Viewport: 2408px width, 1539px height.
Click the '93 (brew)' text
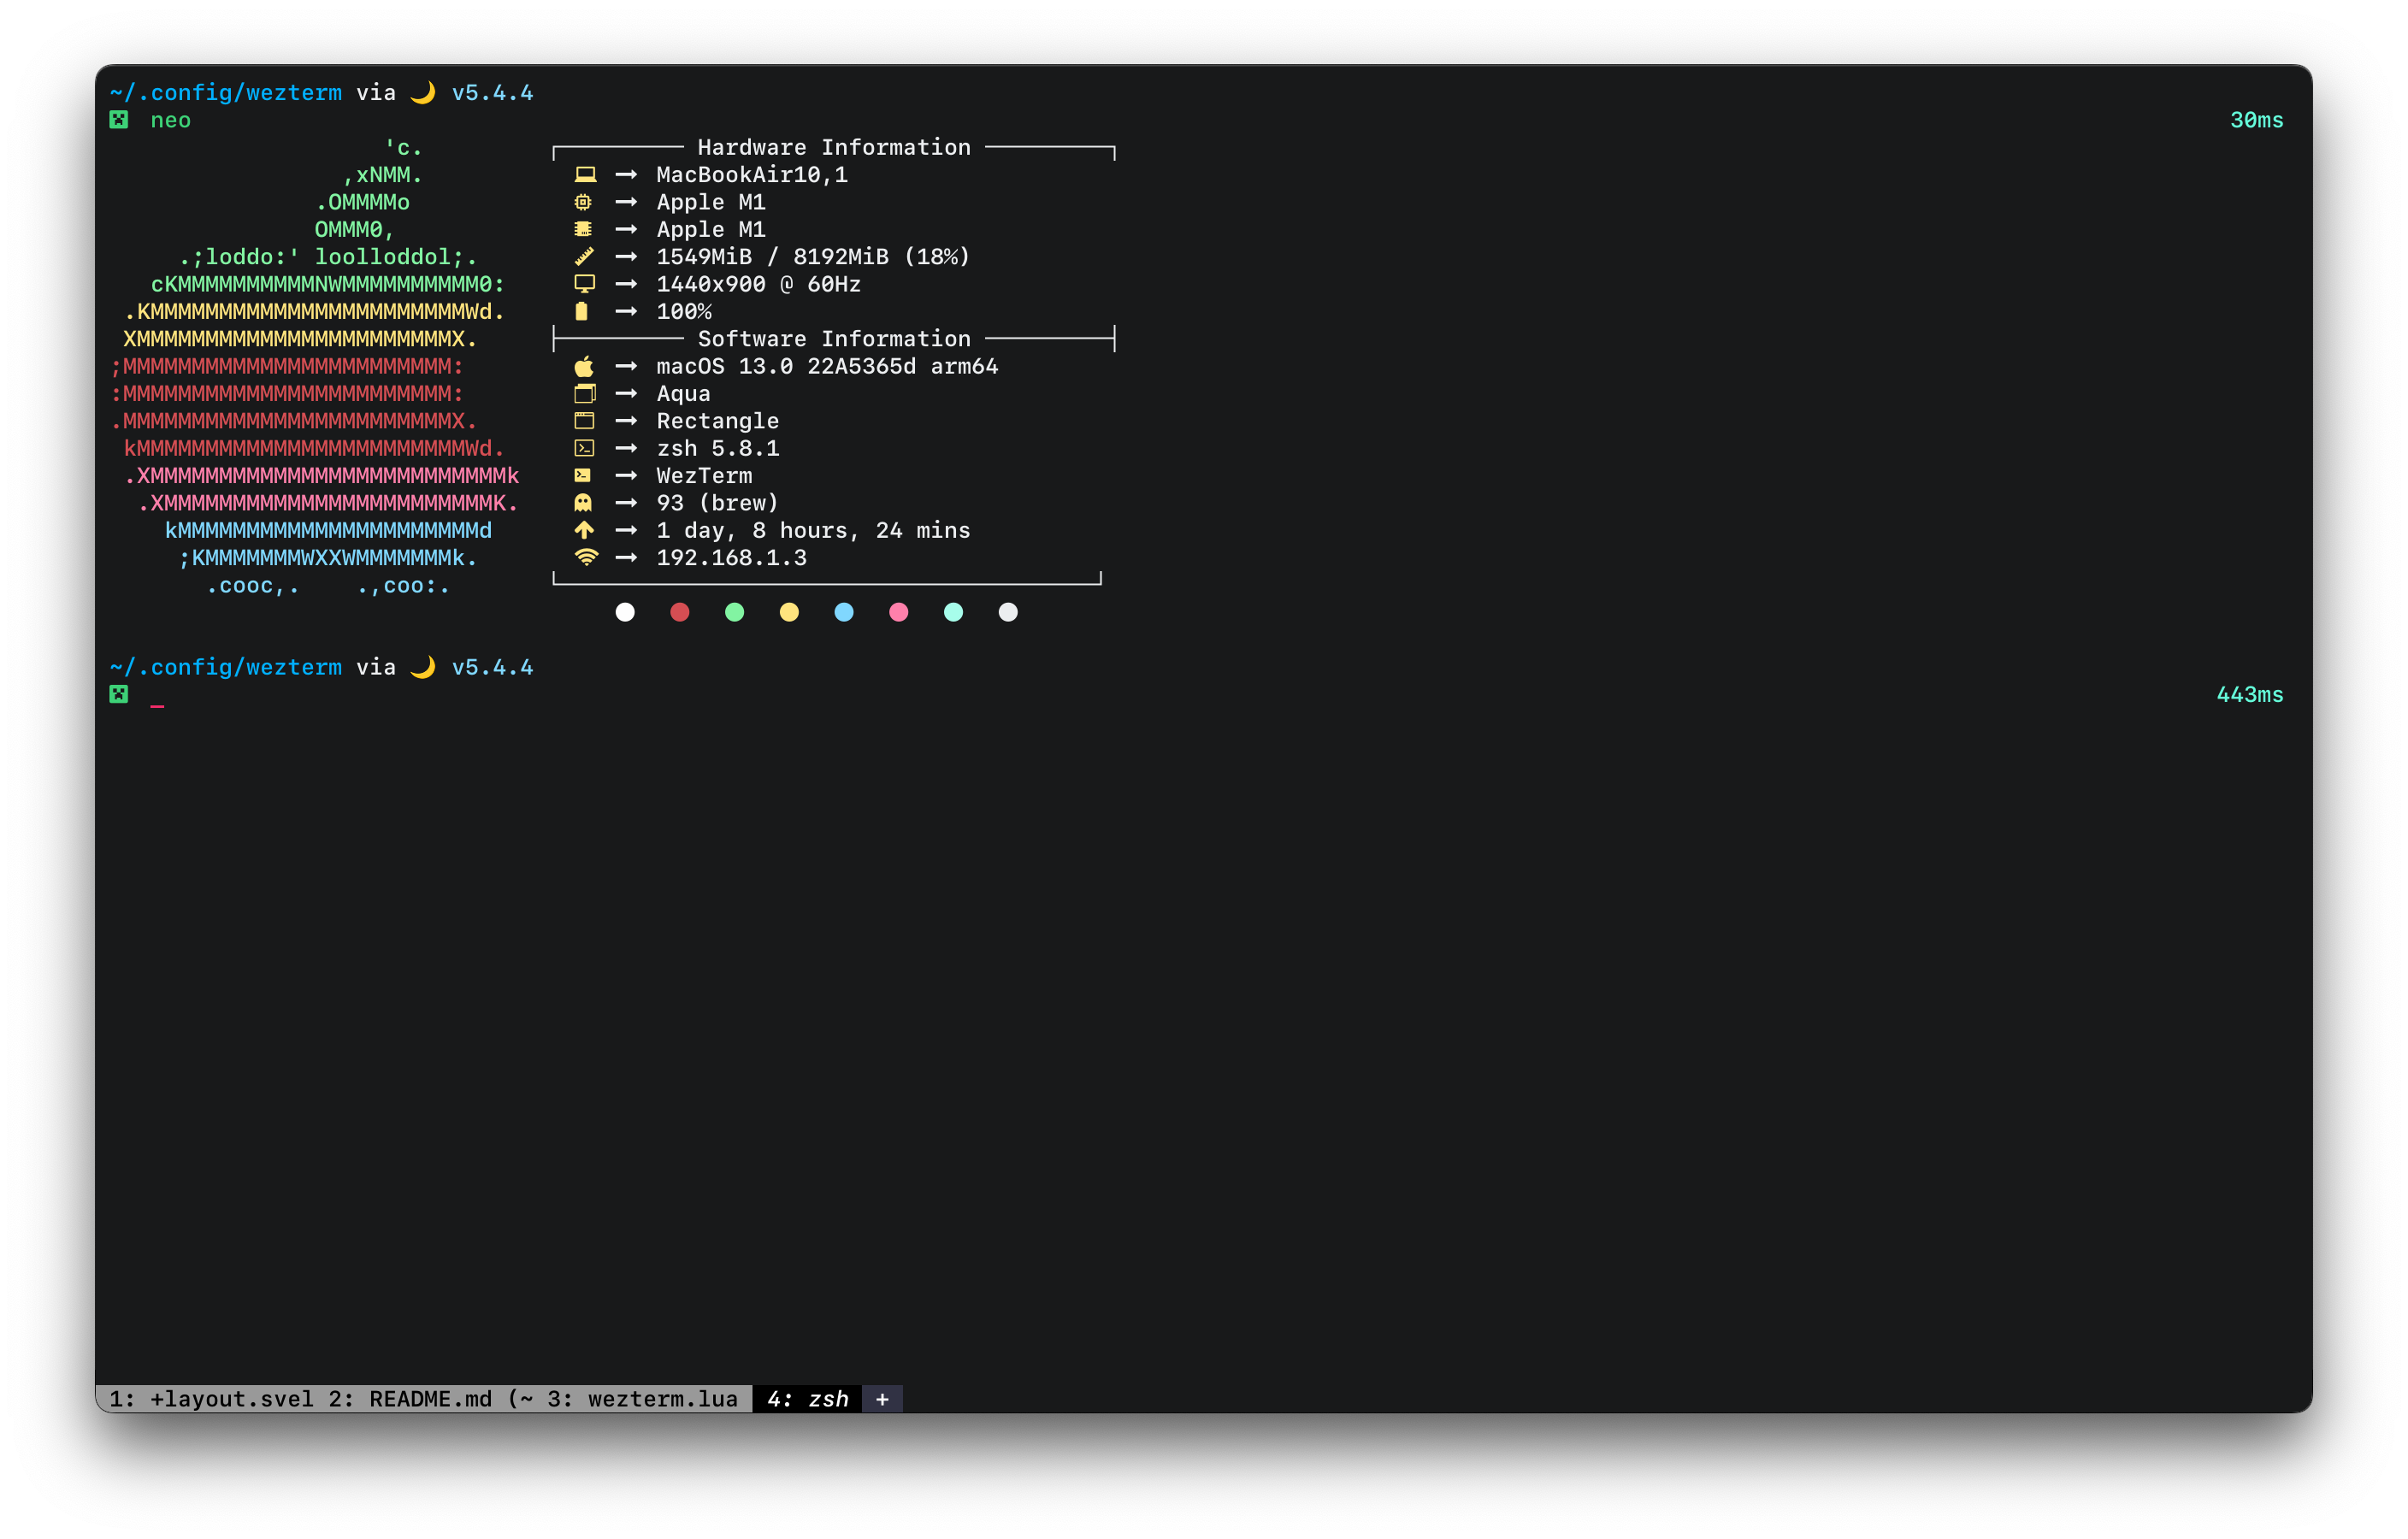(x=717, y=503)
